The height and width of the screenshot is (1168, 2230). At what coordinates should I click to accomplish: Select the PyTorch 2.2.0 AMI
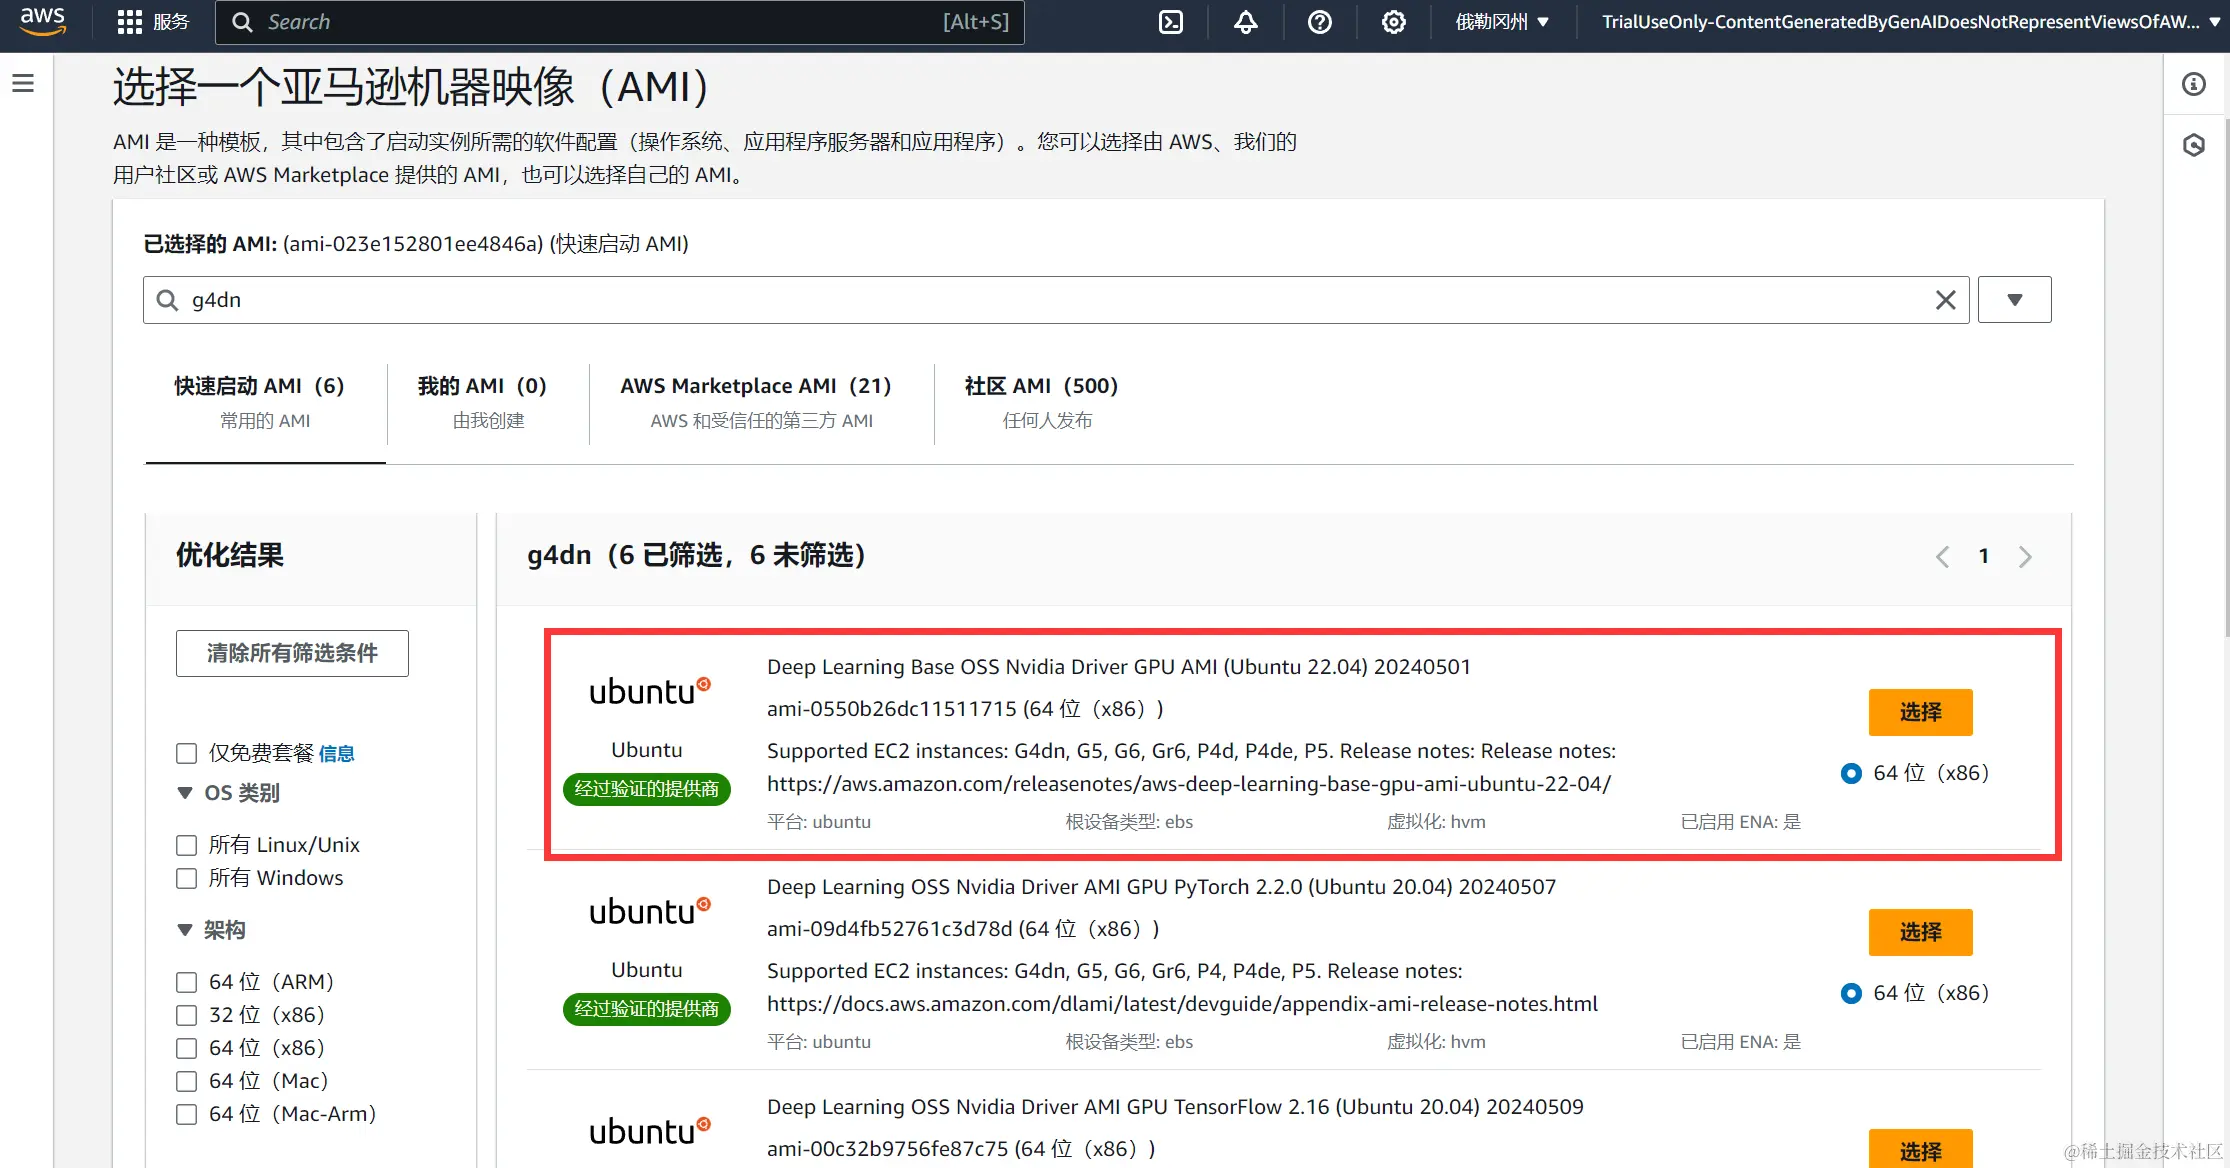(1920, 932)
